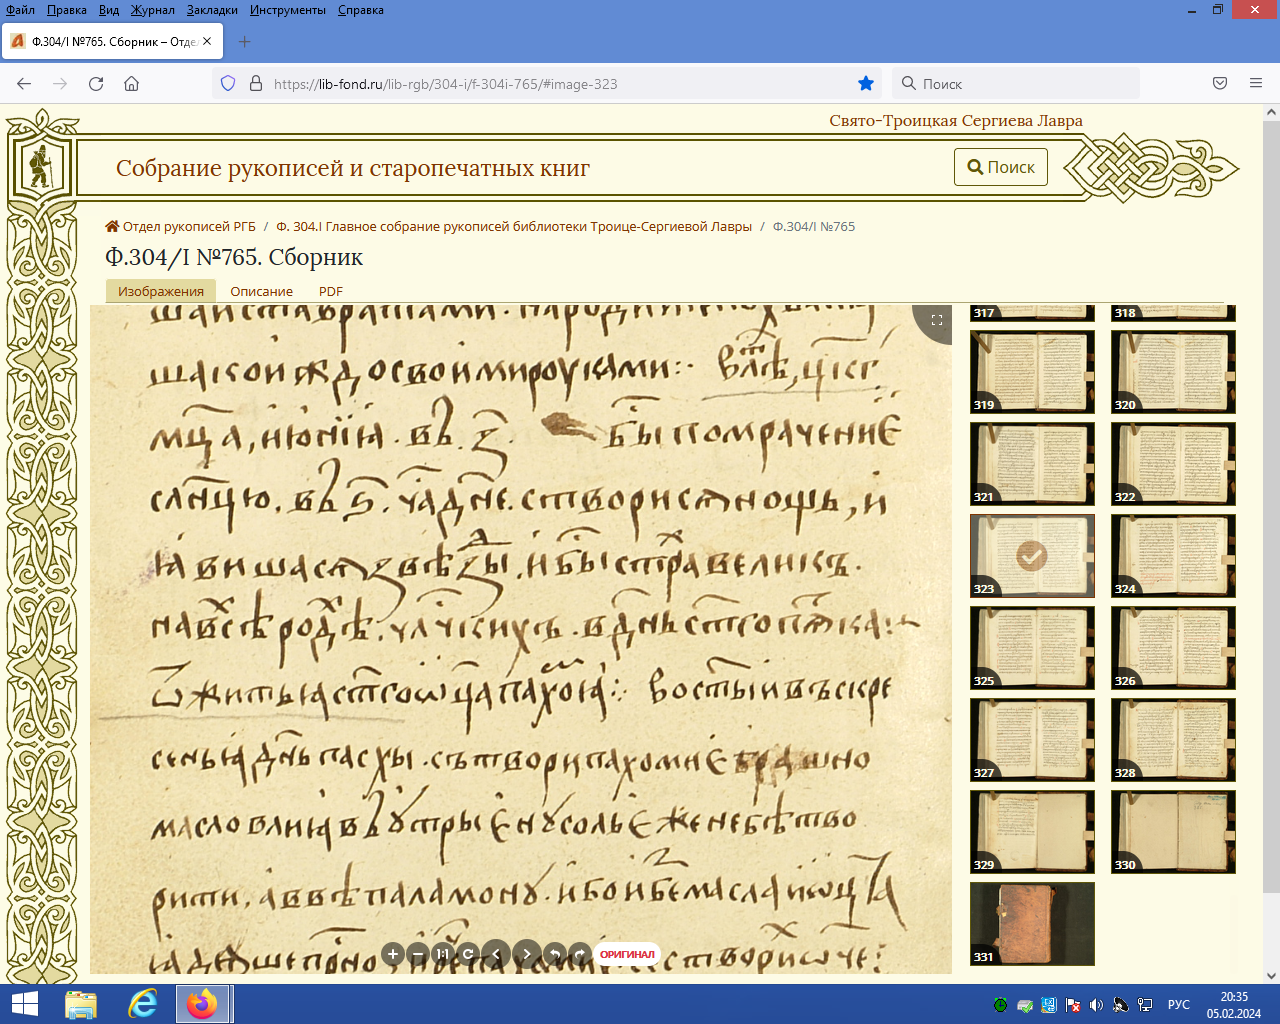Switch to the Описание tab
This screenshot has height=1024, width=1280.
261,291
